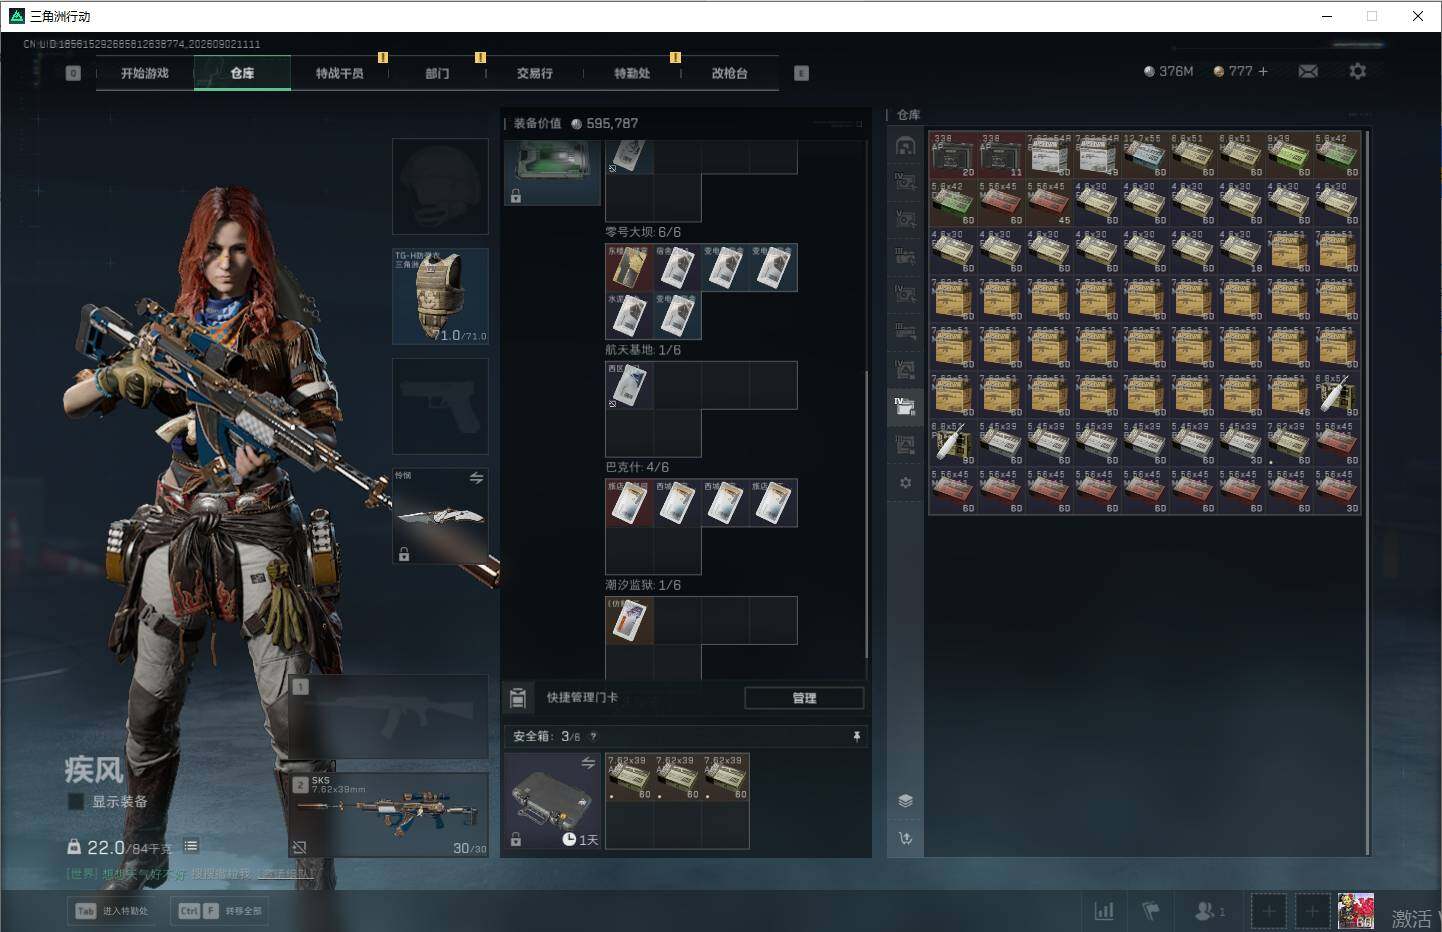Screen dimensions: 1442x932
Task: Select the 仓库 tab
Action: (242, 73)
